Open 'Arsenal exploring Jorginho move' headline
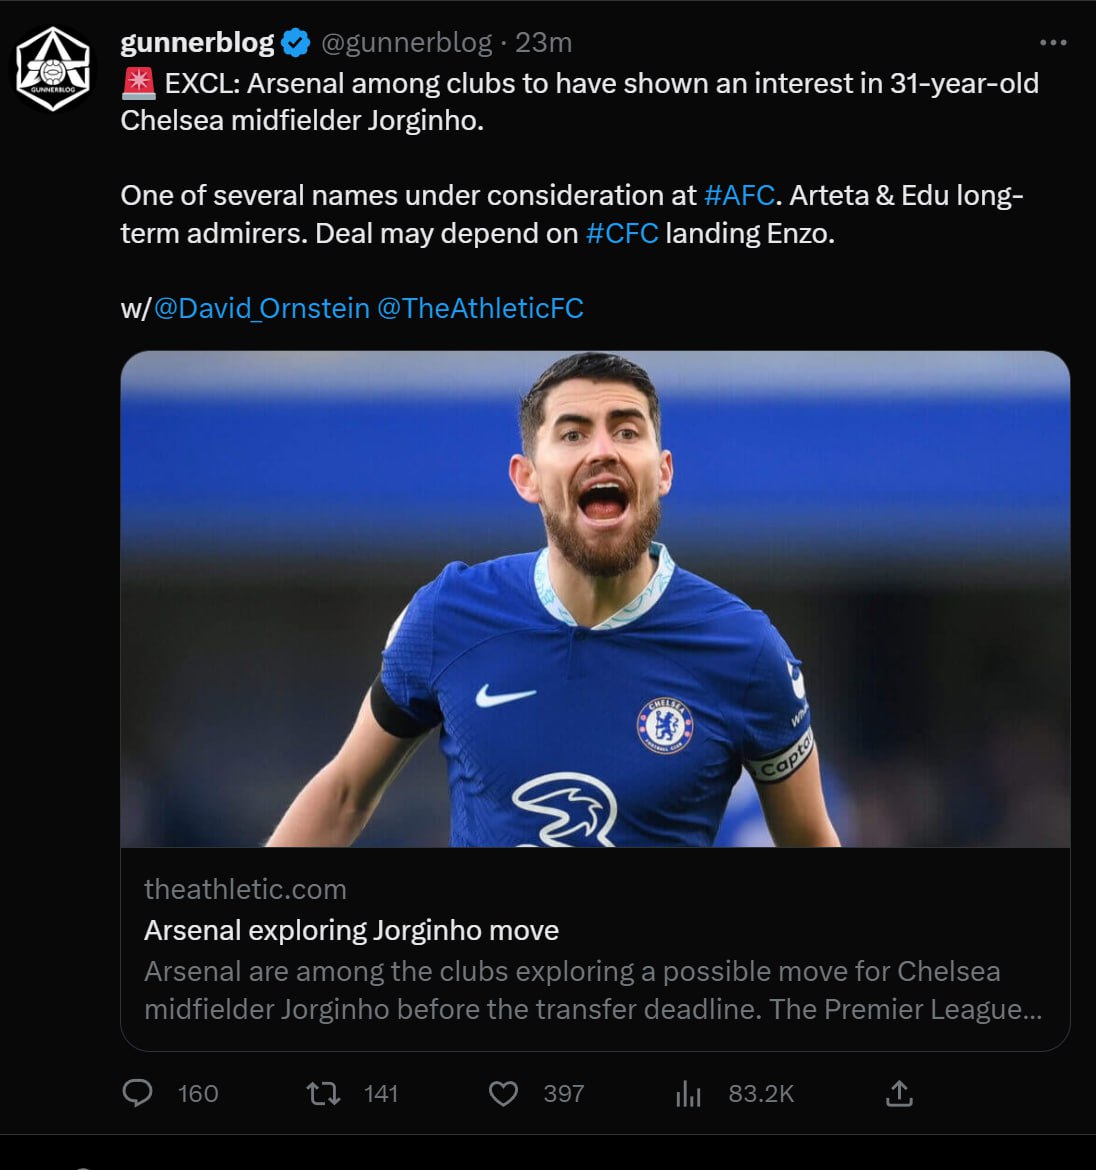This screenshot has width=1096, height=1170. pos(351,930)
